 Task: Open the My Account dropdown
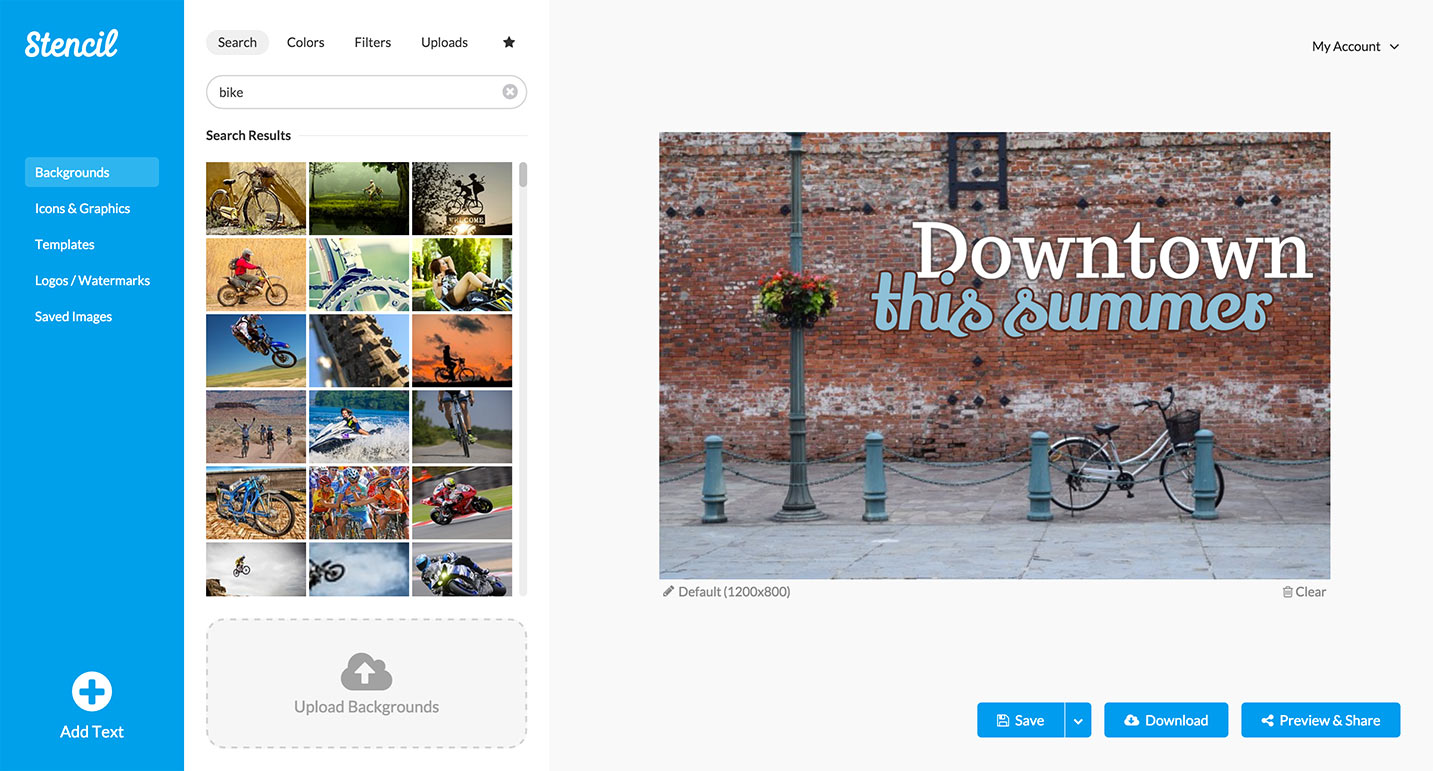pyautogui.click(x=1354, y=46)
